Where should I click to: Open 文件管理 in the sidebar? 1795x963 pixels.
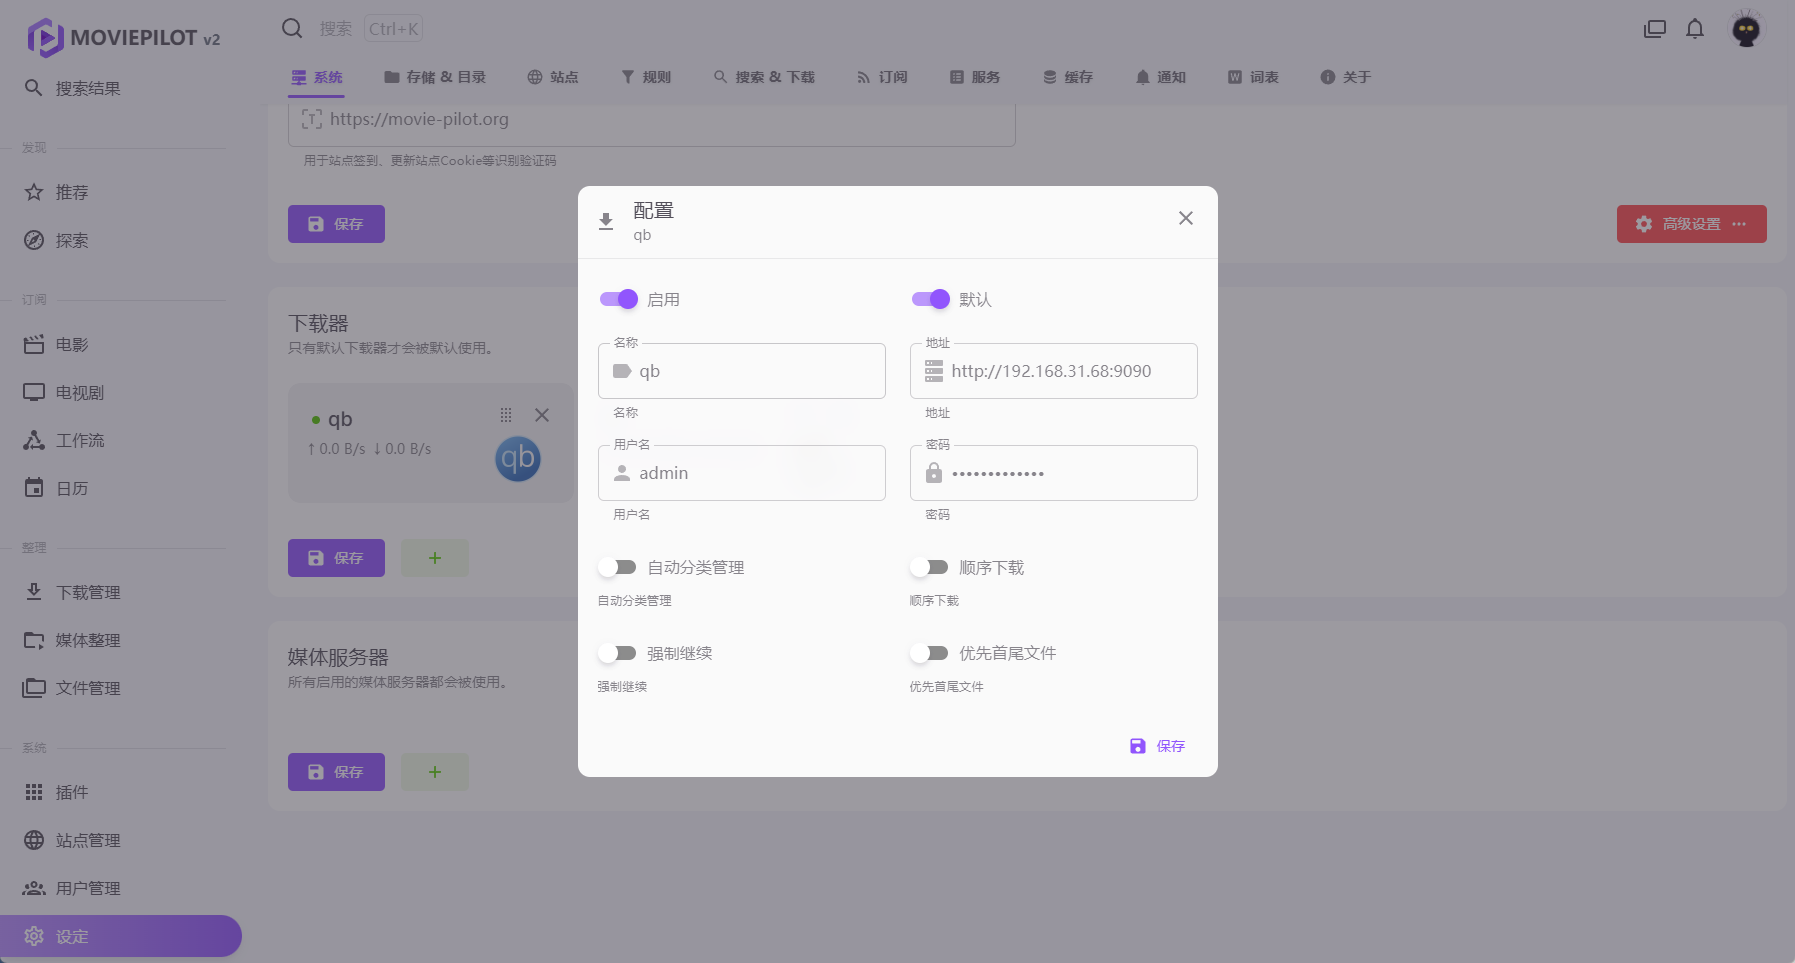click(x=120, y=688)
